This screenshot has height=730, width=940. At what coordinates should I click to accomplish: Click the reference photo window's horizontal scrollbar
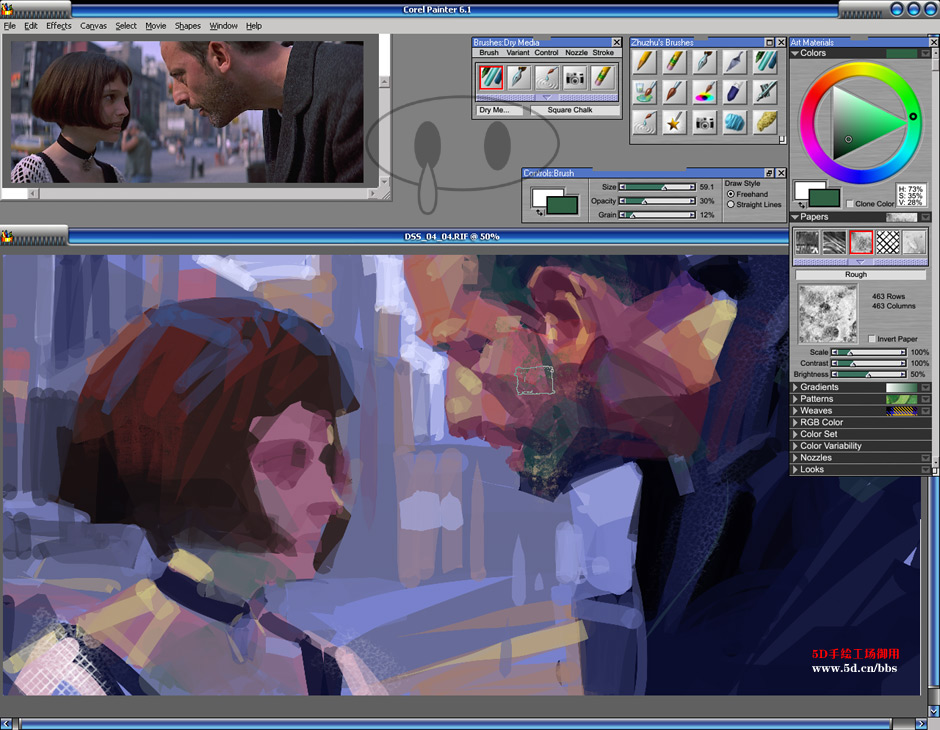(x=202, y=194)
